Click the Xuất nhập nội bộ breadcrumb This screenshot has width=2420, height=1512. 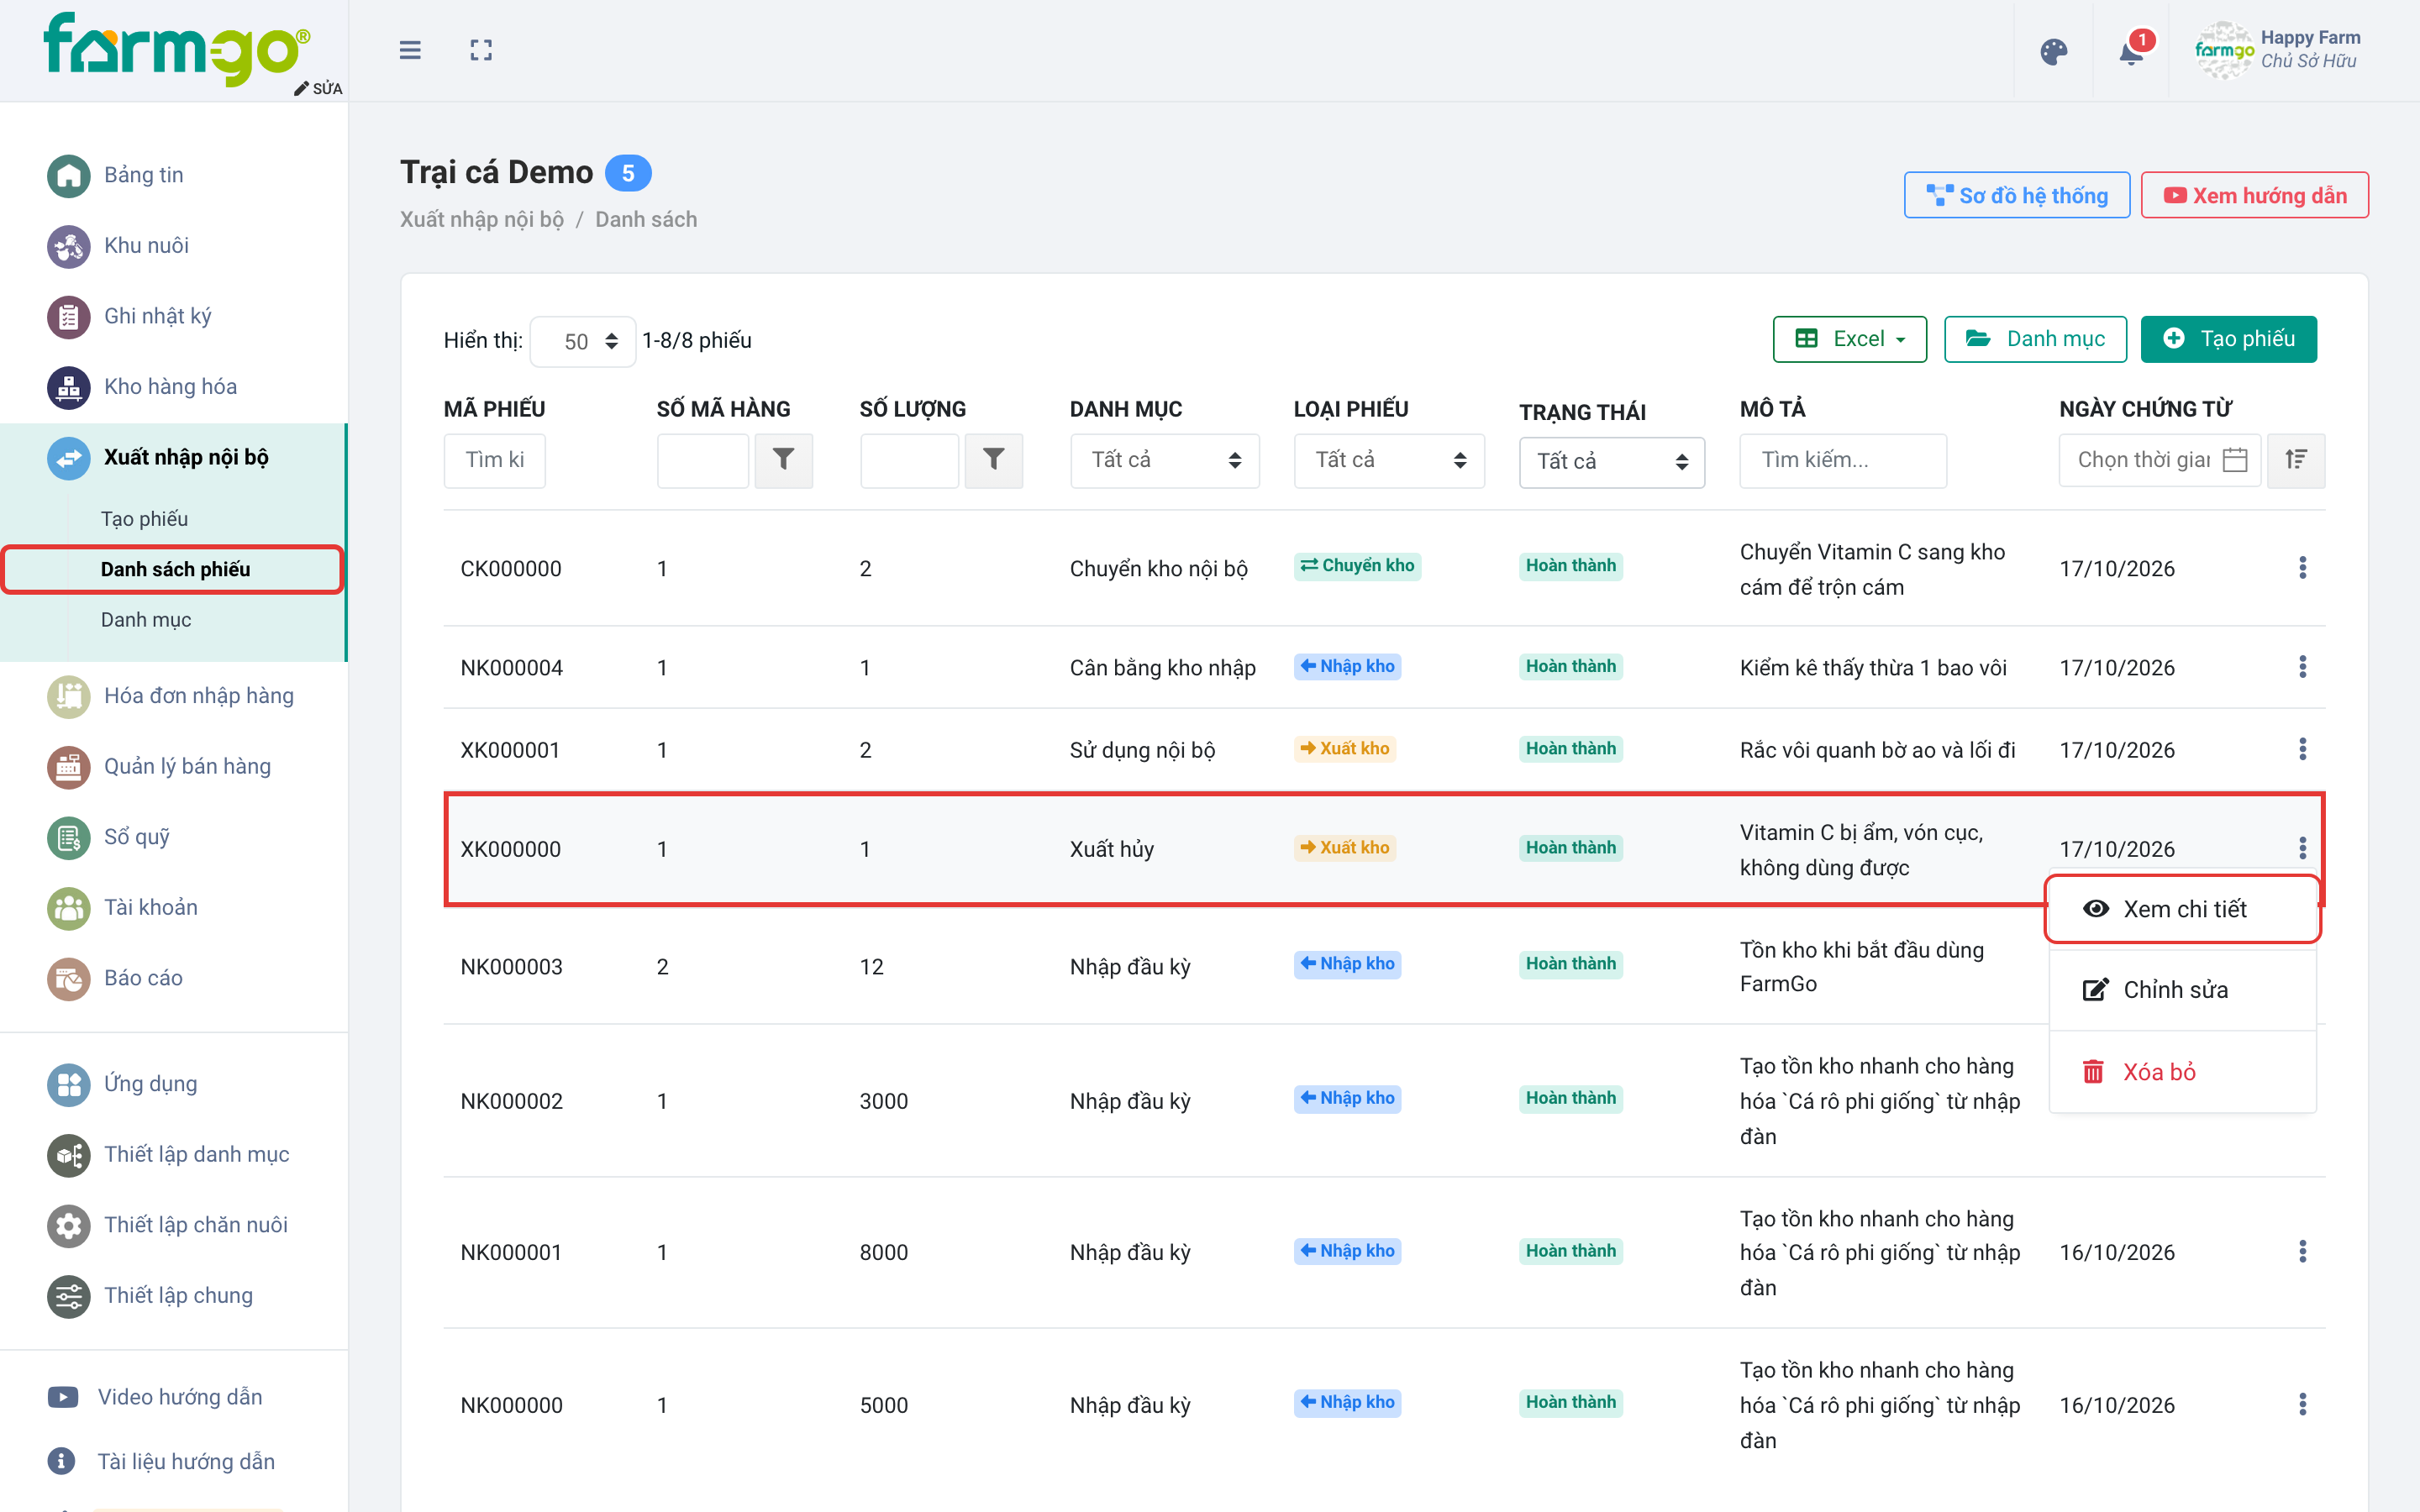pyautogui.click(x=482, y=219)
